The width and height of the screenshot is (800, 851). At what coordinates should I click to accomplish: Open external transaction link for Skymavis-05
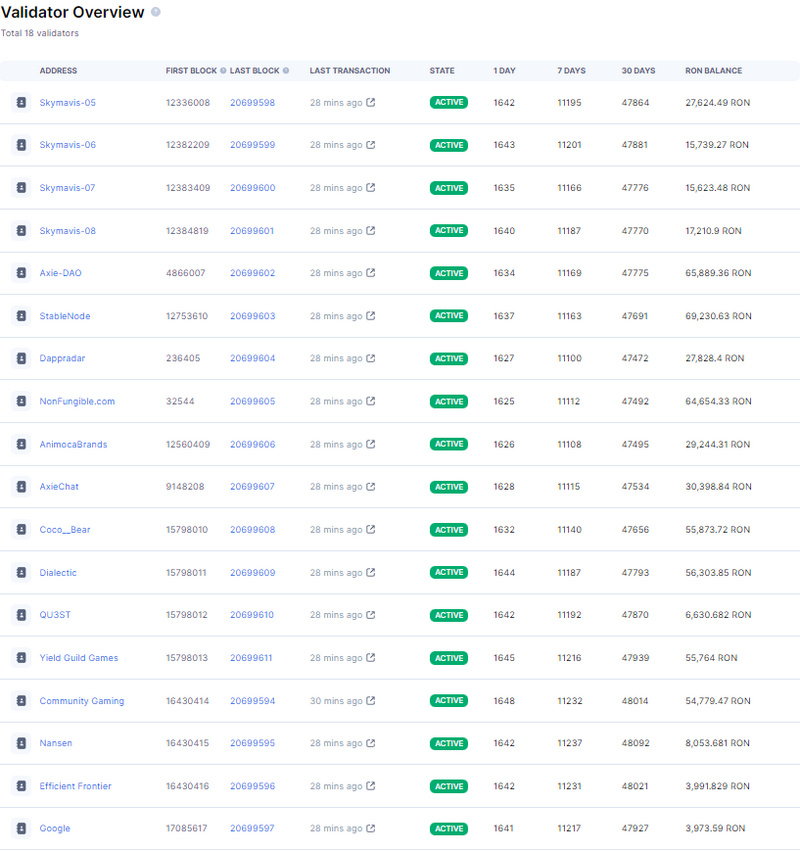371,102
